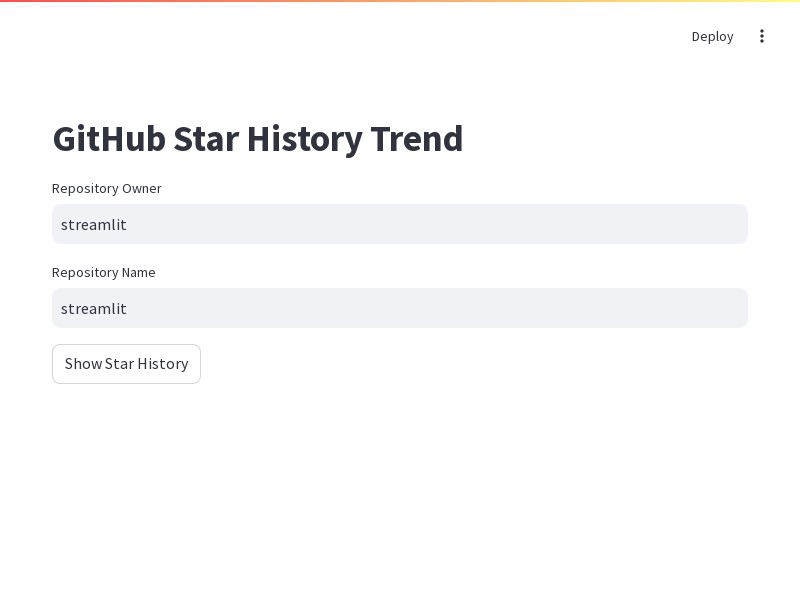800x600 pixels.
Task: Place cursor after 'streamlit' in the owner field
Action: tap(128, 224)
